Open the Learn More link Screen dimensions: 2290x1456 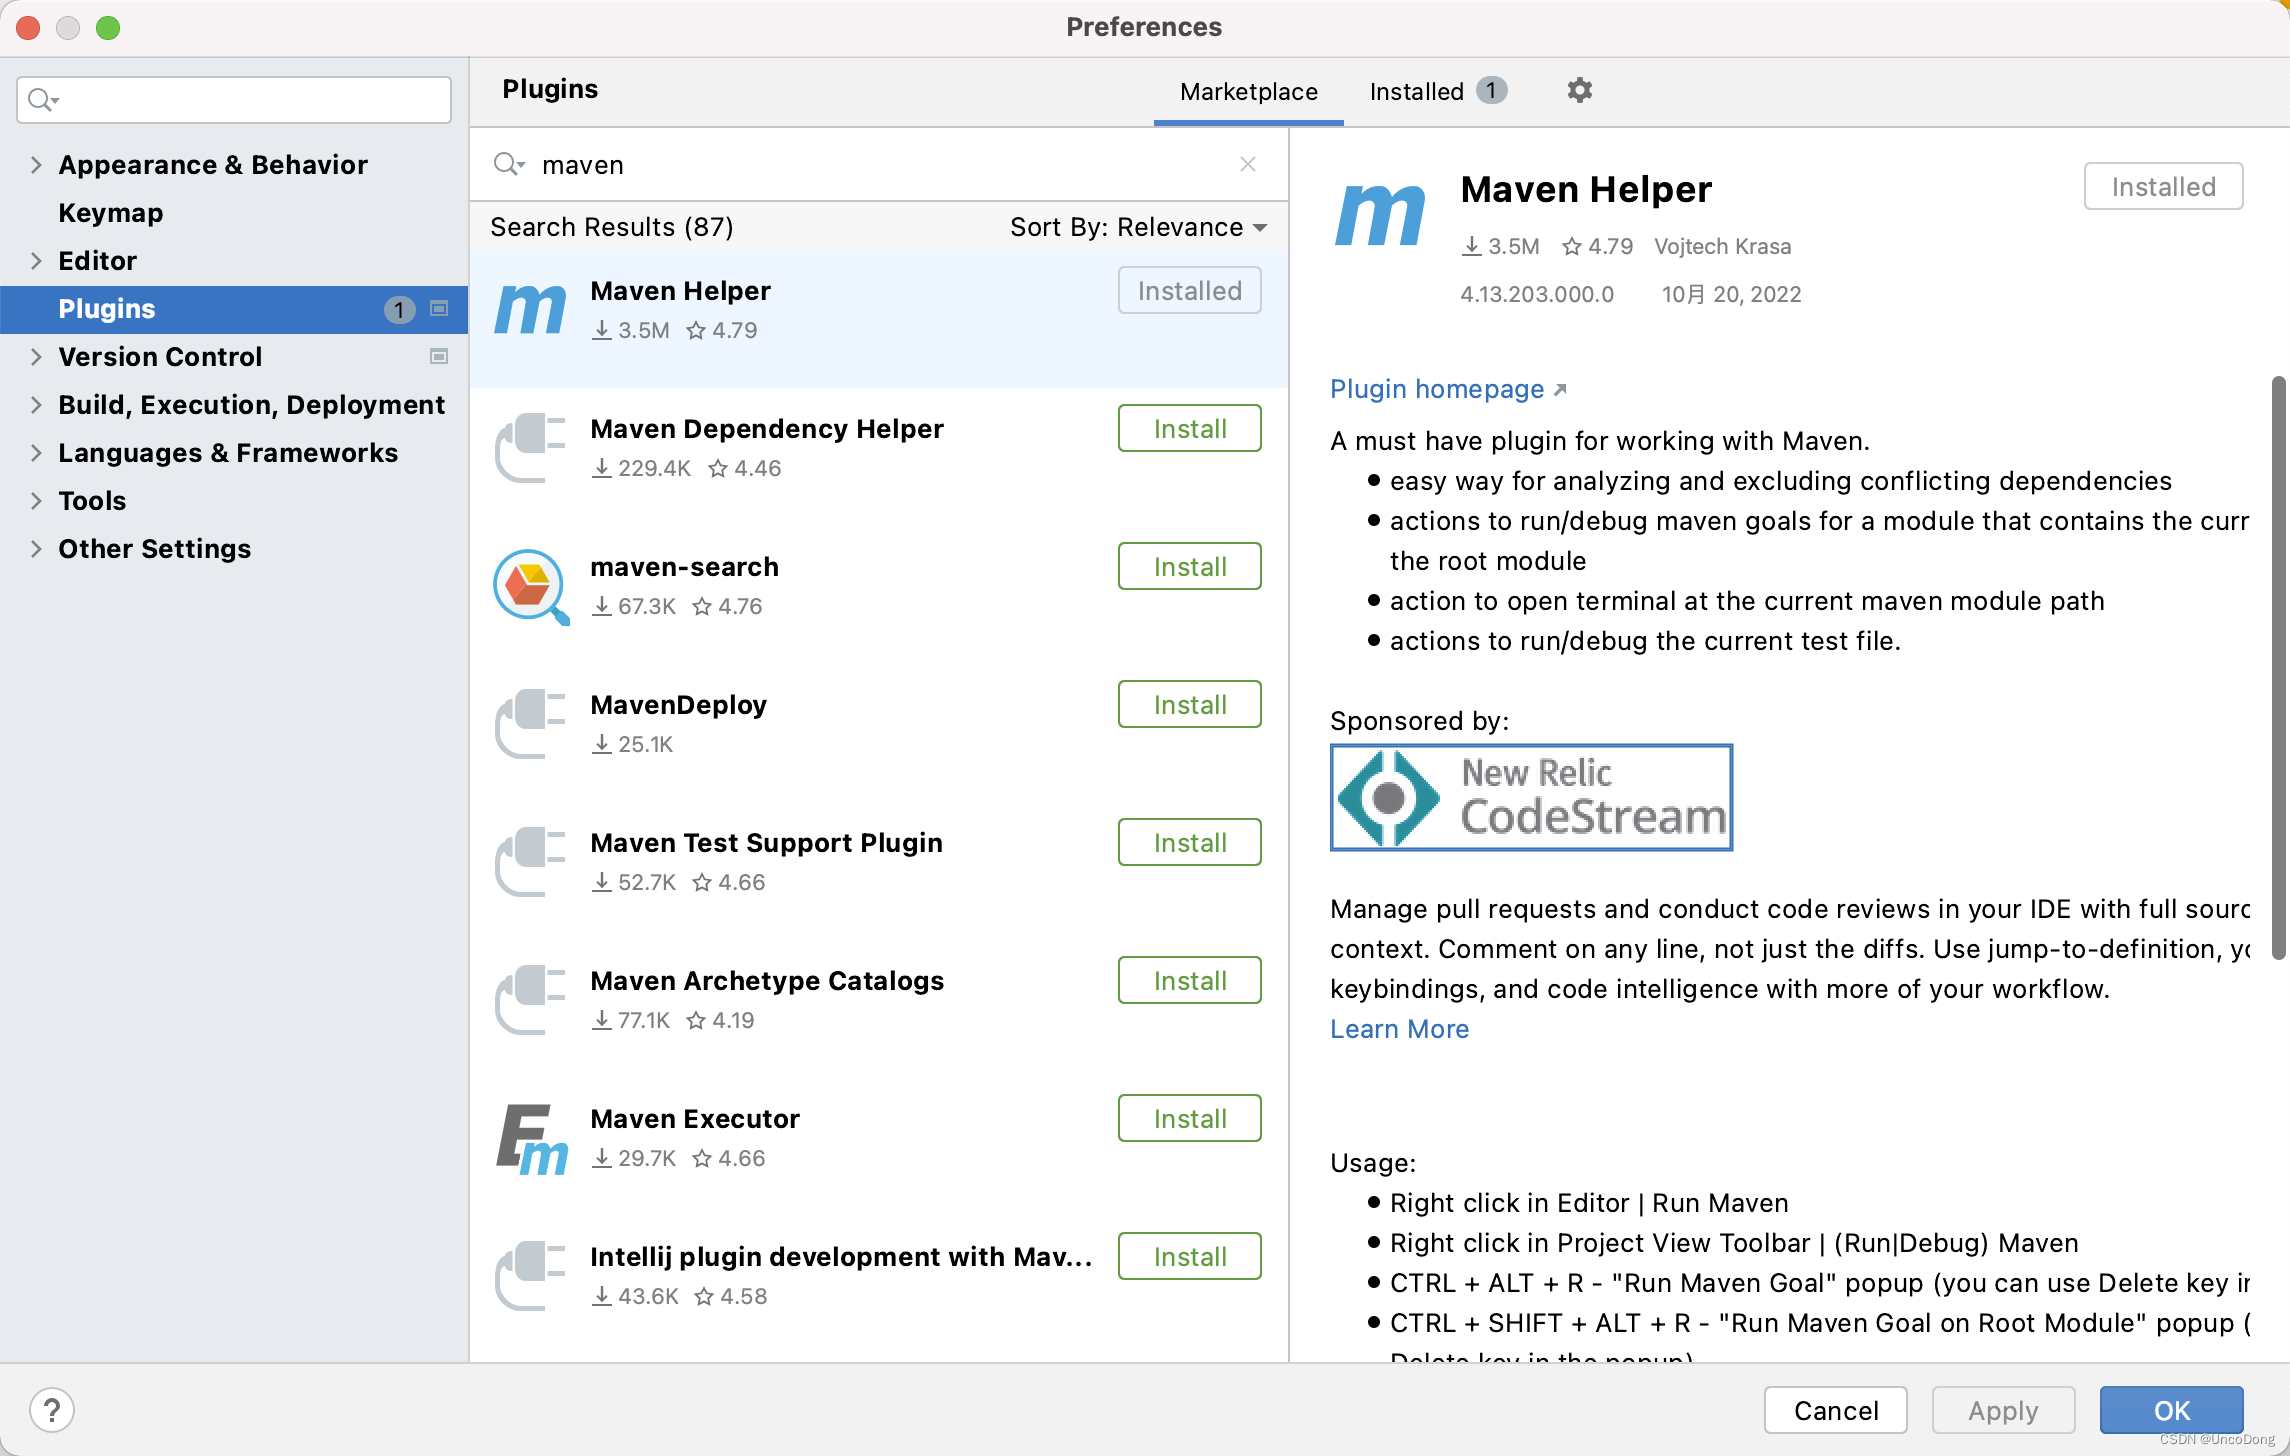1399,1029
